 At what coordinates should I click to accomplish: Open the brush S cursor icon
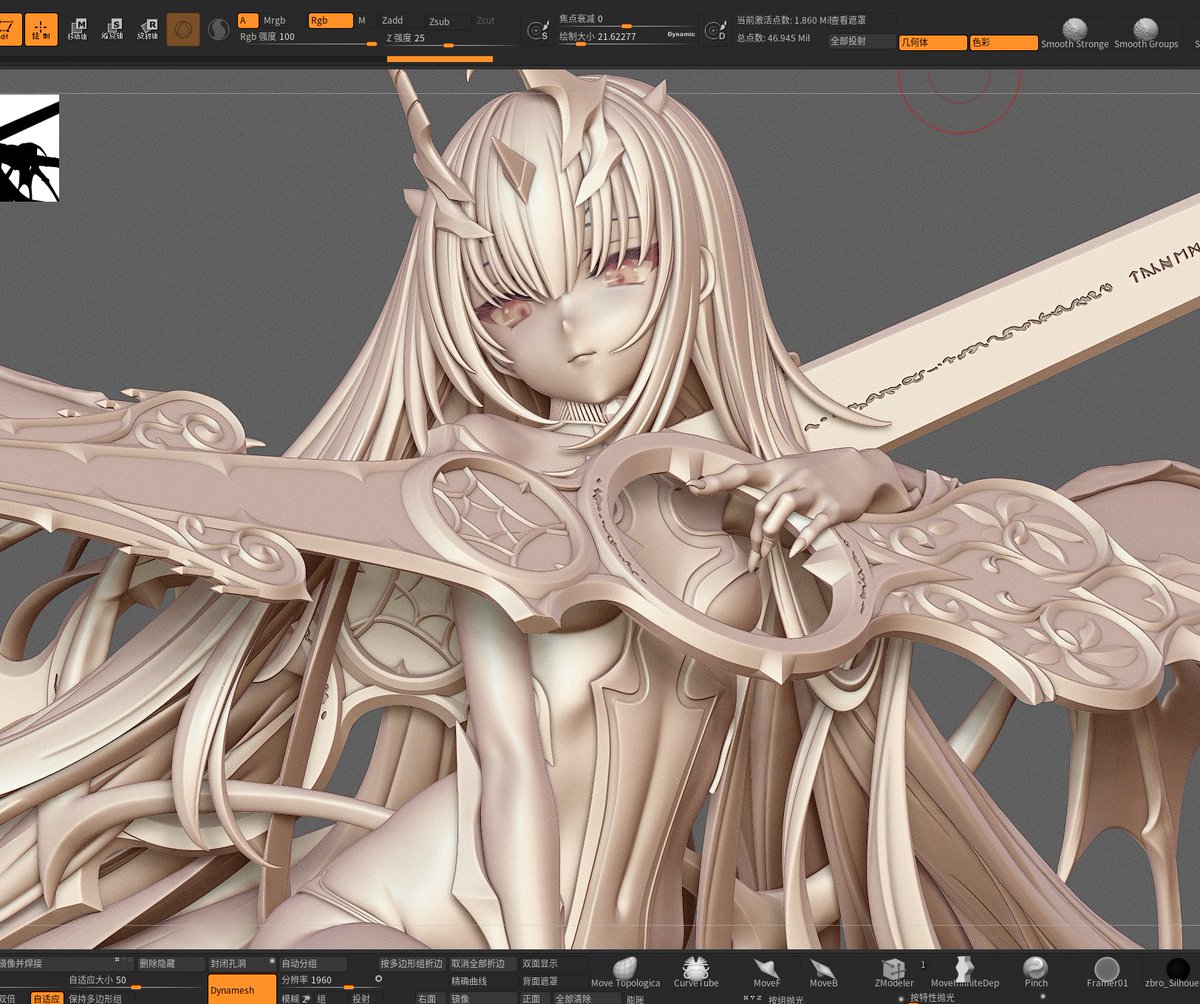pos(538,31)
